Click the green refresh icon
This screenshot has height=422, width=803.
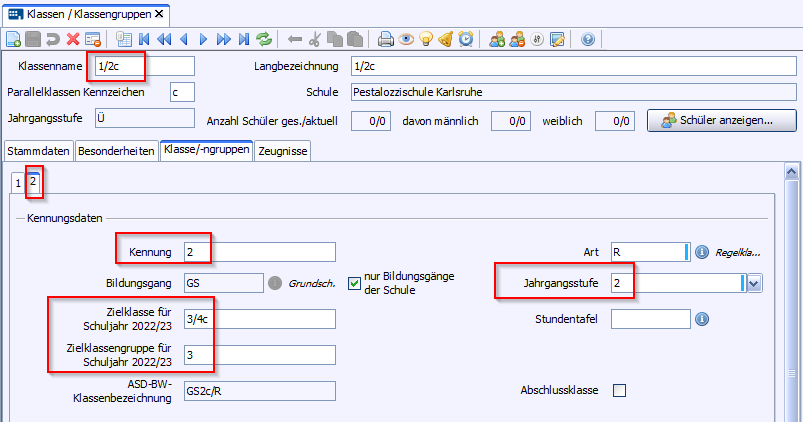point(264,40)
